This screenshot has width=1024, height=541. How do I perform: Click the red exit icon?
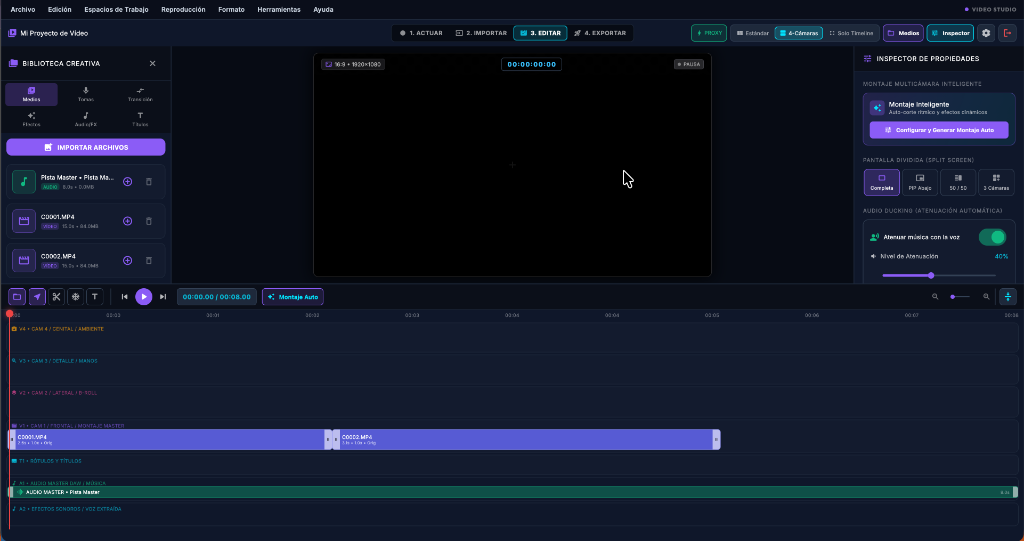1008,33
